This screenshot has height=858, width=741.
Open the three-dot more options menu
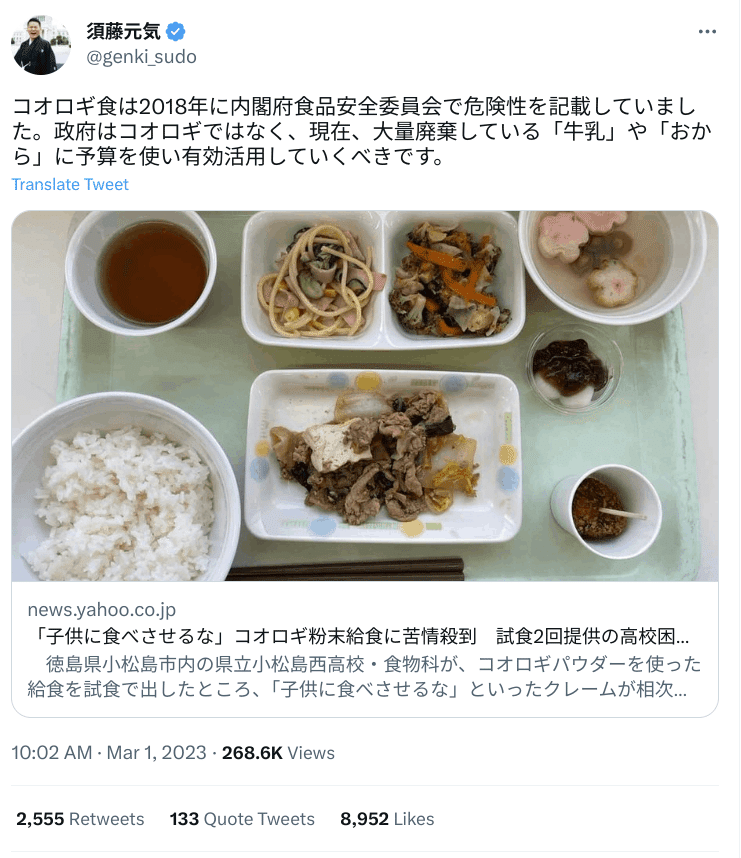click(707, 32)
